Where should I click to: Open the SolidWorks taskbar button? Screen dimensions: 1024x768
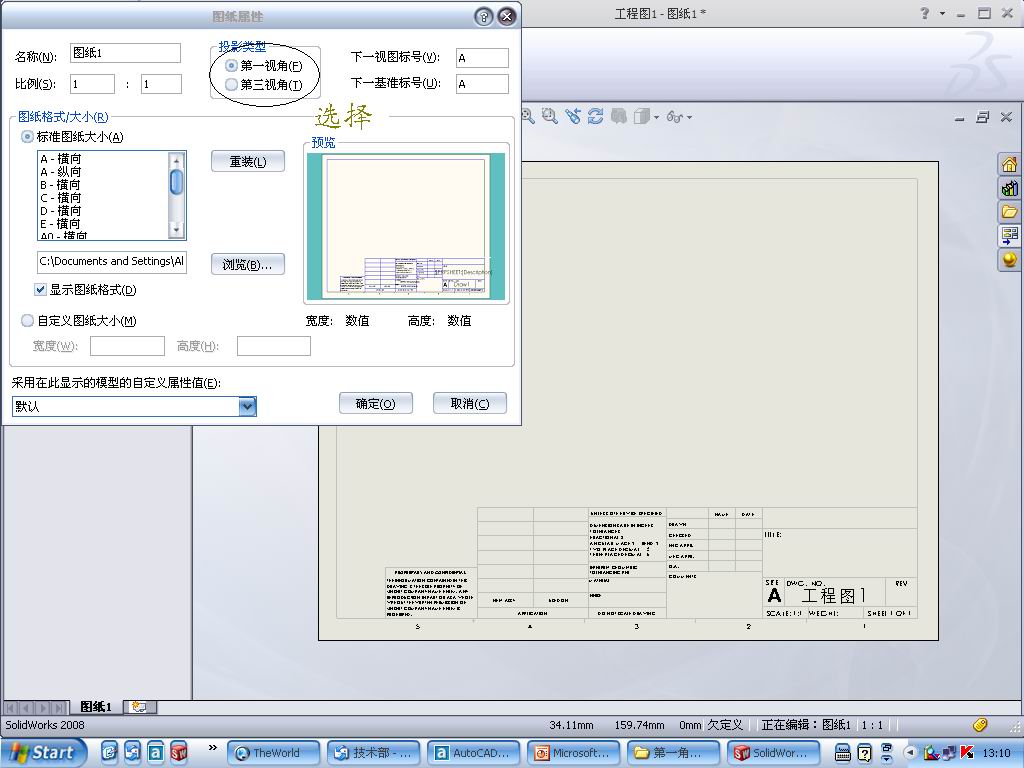tap(774, 753)
